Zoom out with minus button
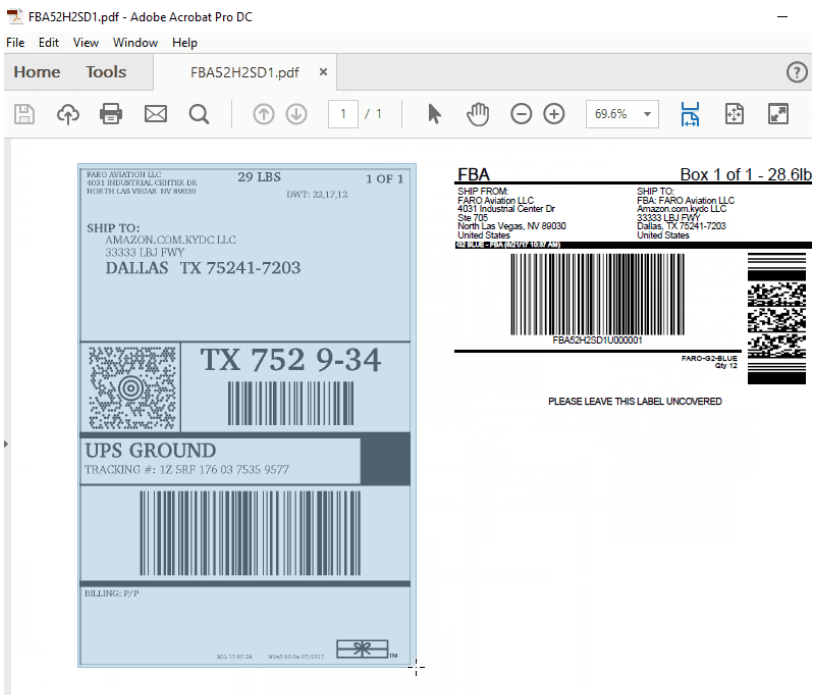 pos(521,114)
